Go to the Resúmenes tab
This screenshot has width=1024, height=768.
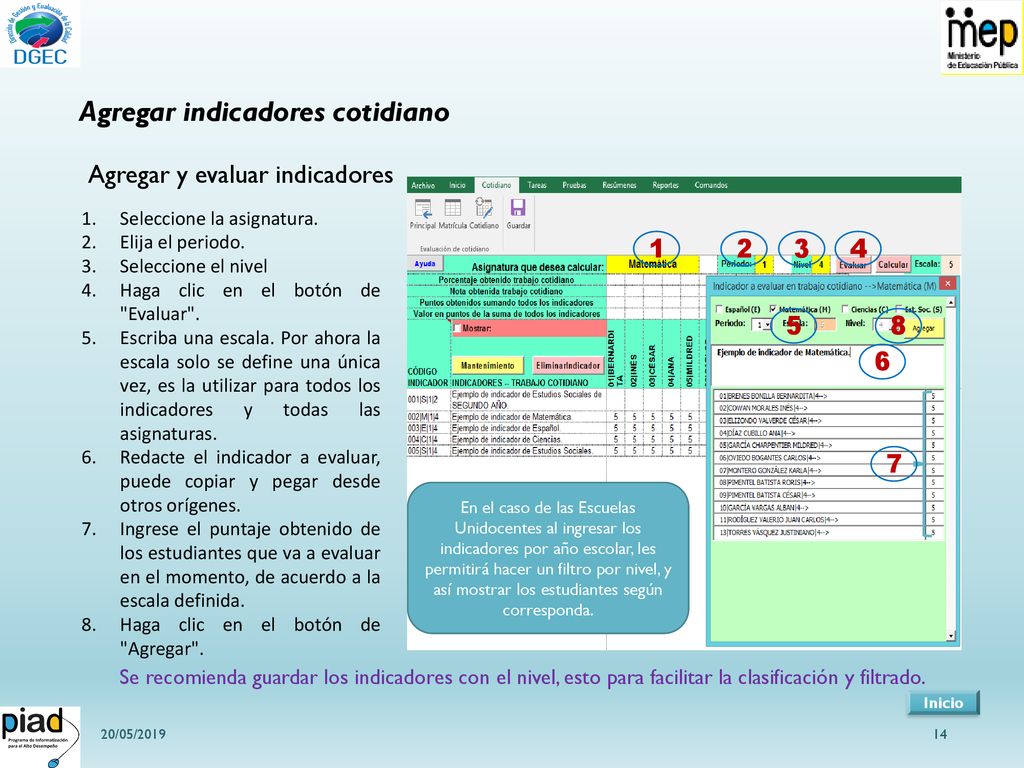point(619,185)
